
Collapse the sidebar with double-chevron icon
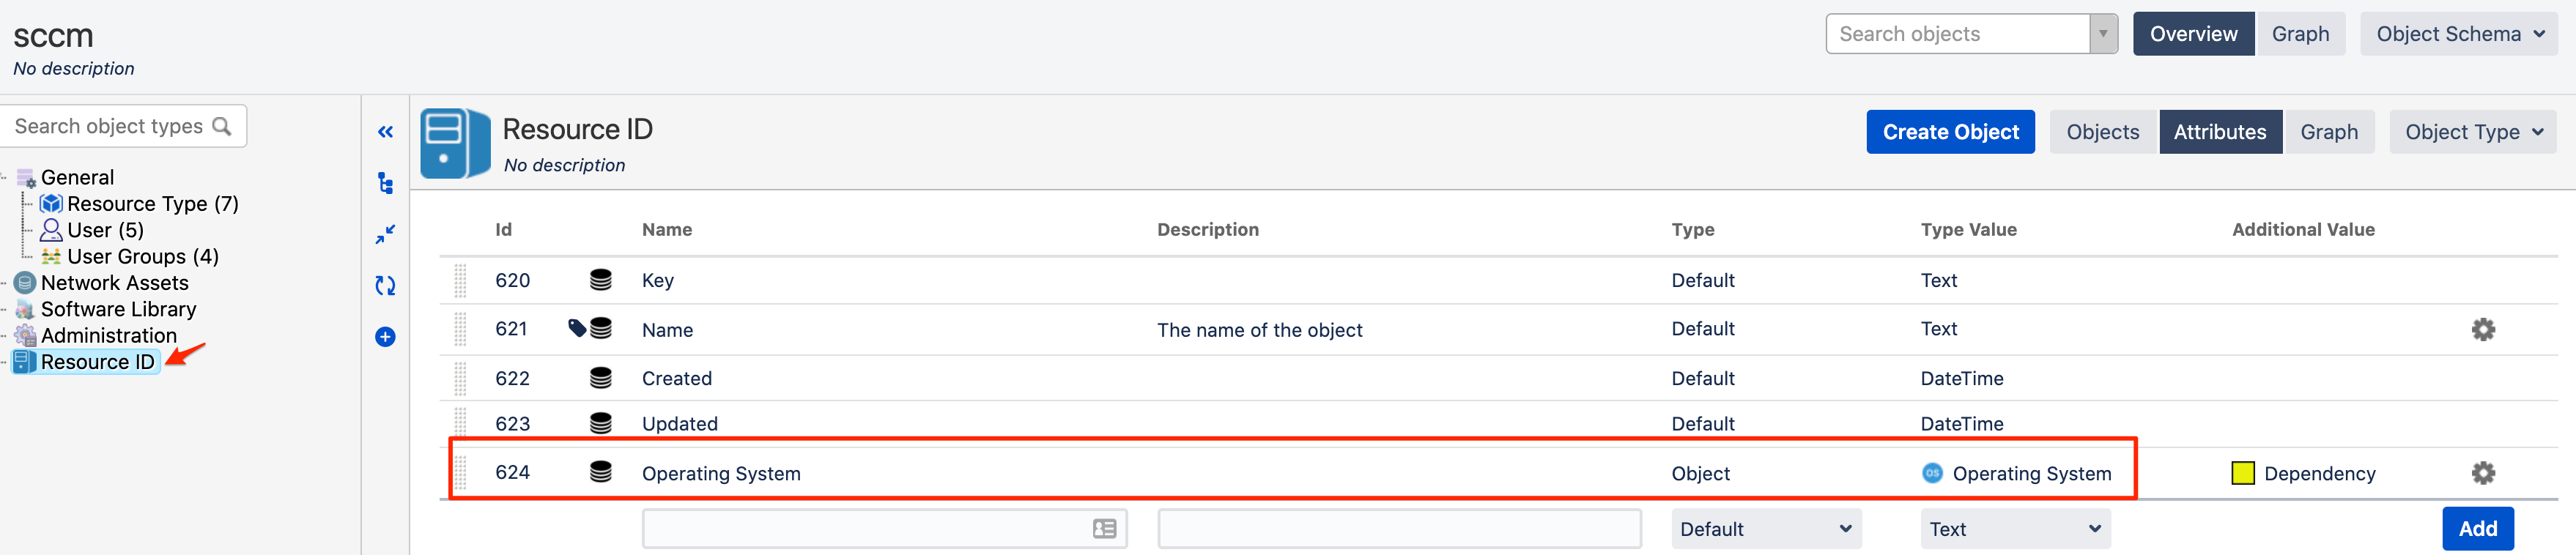385,132
